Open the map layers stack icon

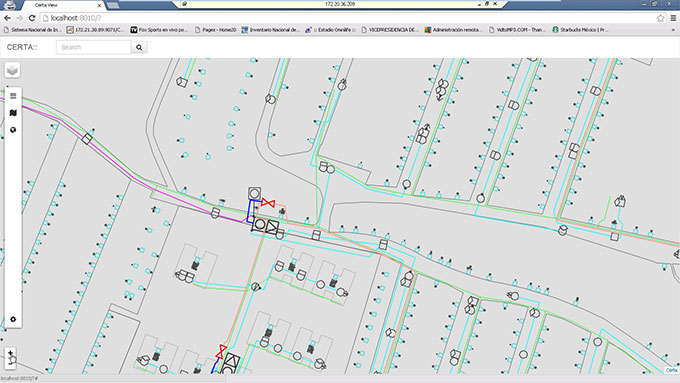[12, 70]
